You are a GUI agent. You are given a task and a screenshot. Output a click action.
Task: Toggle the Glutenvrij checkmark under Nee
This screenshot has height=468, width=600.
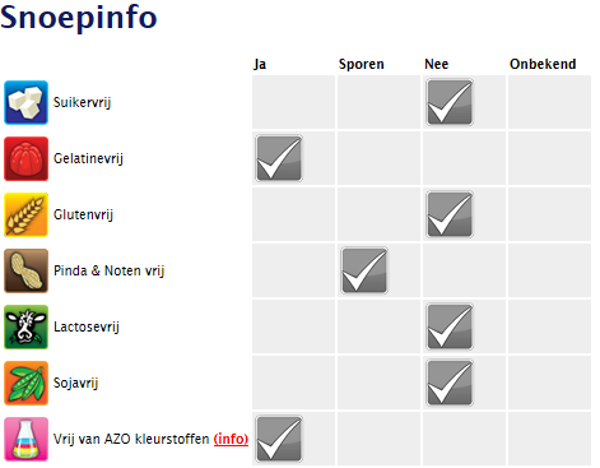(x=450, y=214)
